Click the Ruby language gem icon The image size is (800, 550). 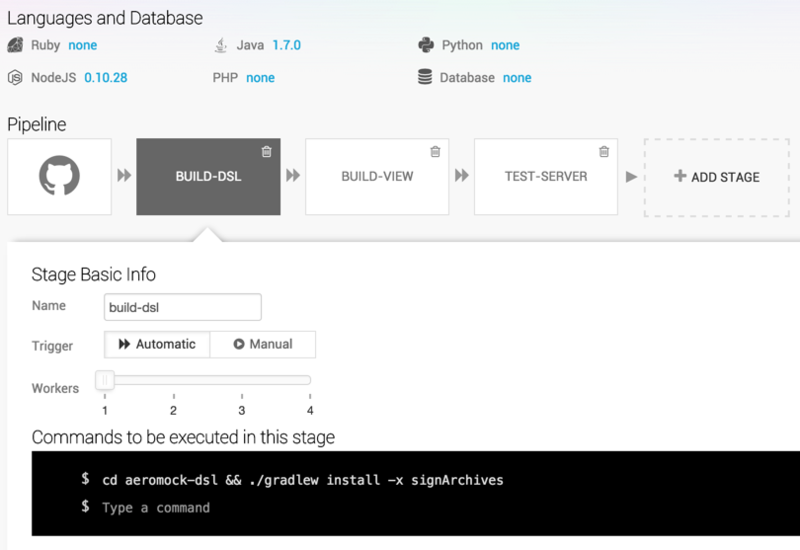tap(15, 45)
